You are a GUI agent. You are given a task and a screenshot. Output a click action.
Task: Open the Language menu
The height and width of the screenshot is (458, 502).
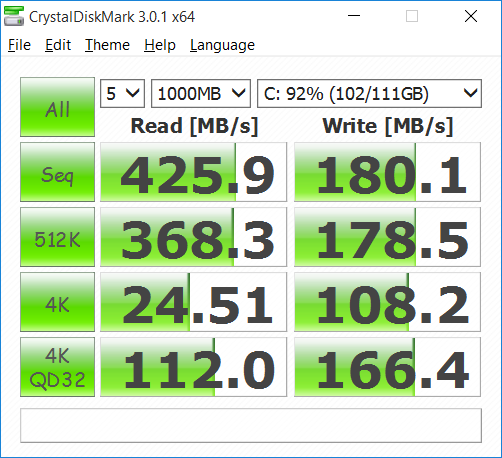[x=222, y=45]
